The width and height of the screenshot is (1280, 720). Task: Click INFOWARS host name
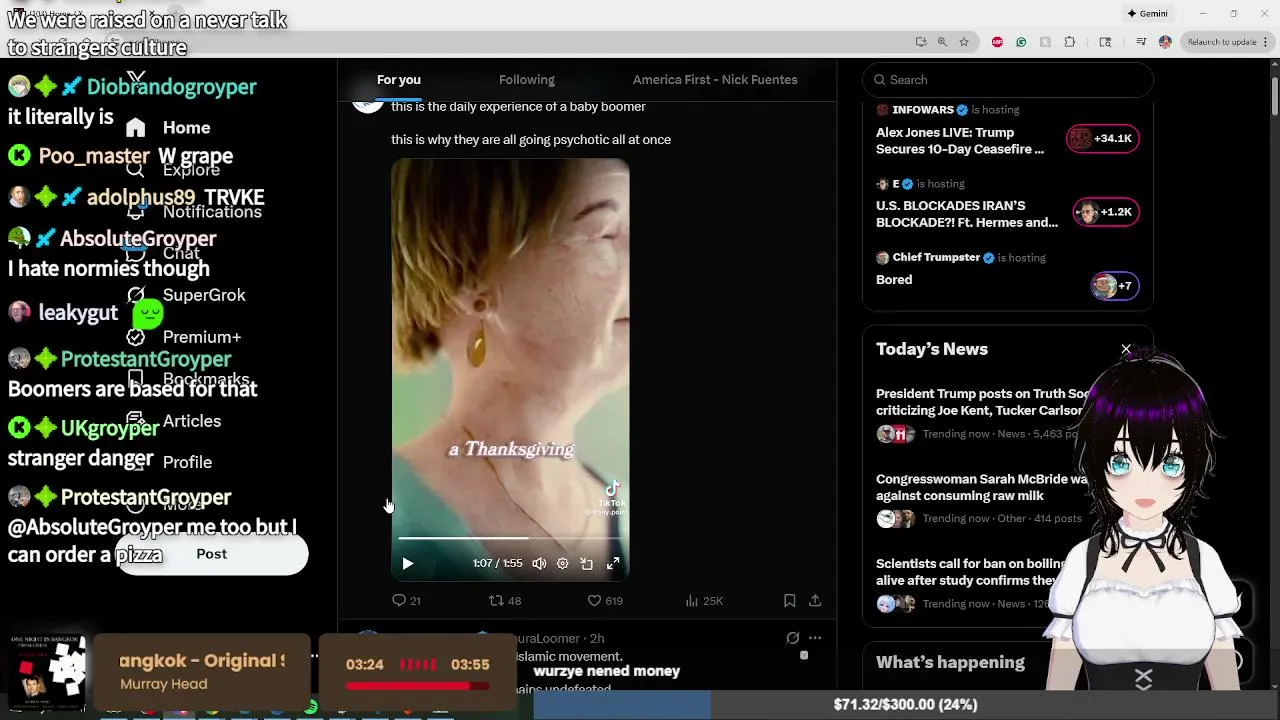pyautogui.click(x=922, y=110)
